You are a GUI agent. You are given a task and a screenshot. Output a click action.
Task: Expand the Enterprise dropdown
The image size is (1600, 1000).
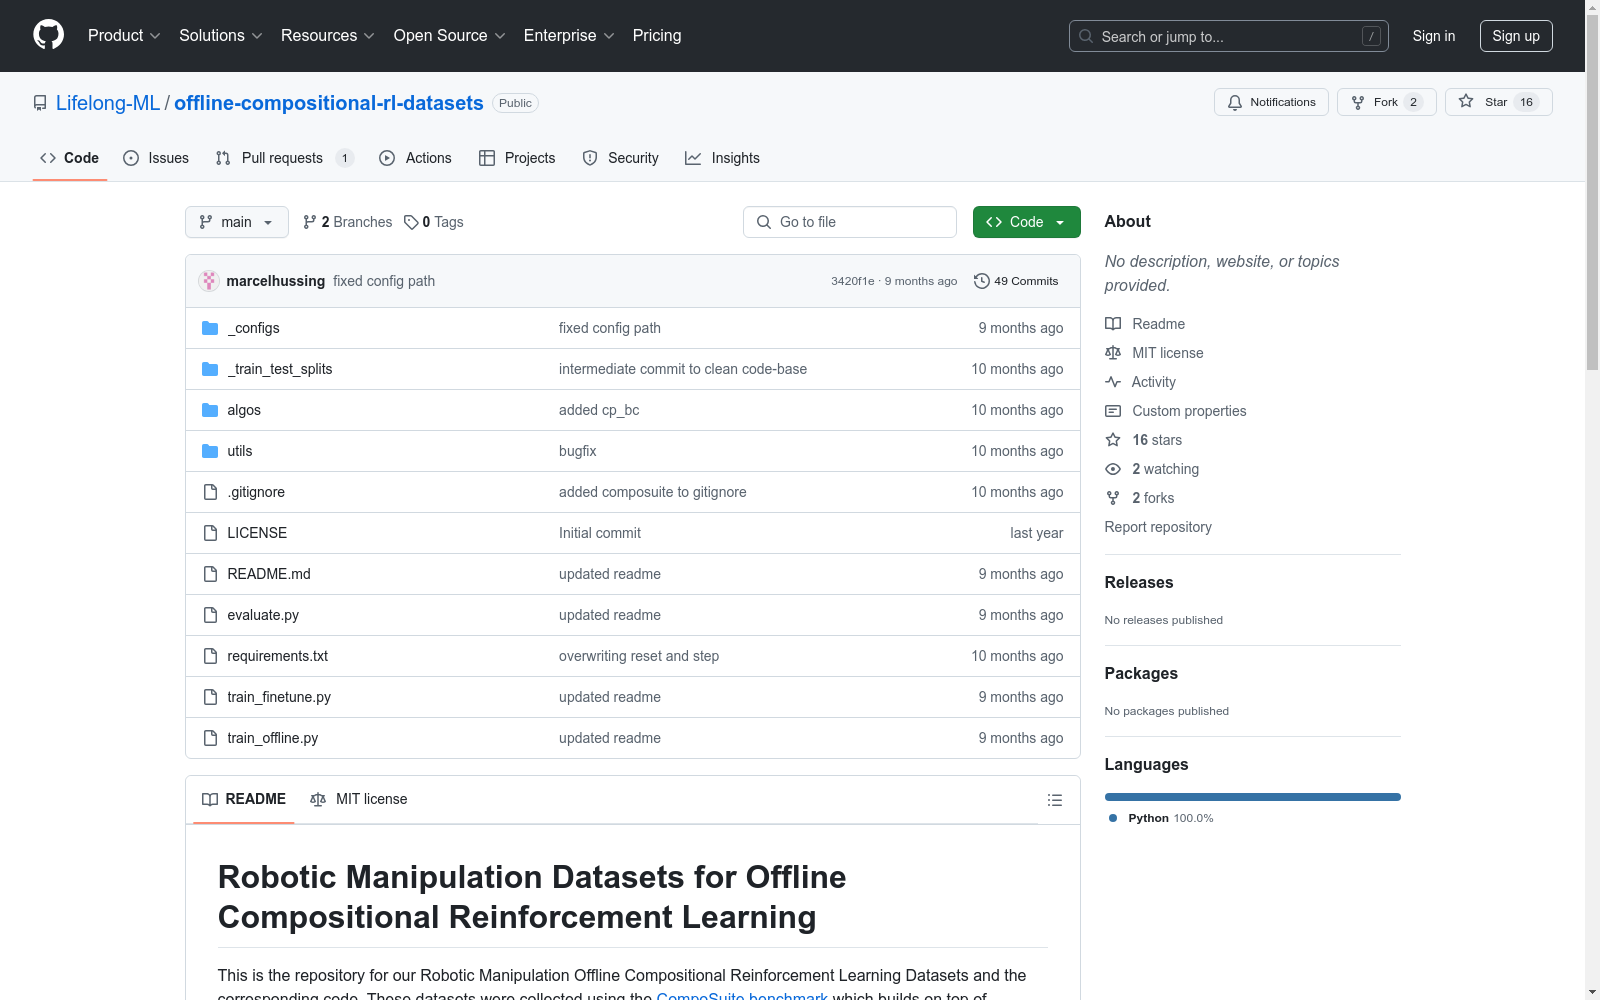click(569, 35)
